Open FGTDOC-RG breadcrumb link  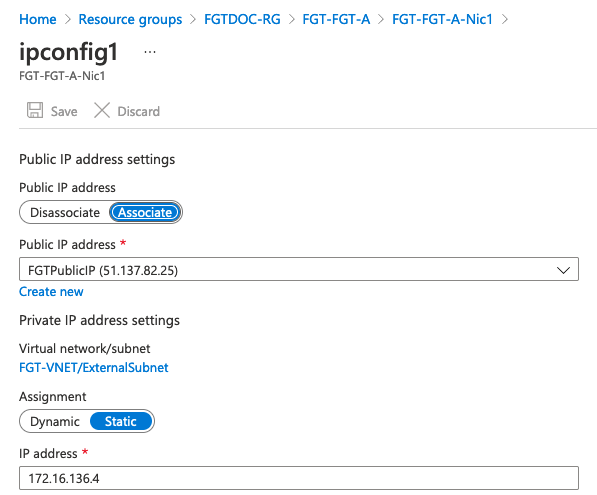[x=242, y=19]
